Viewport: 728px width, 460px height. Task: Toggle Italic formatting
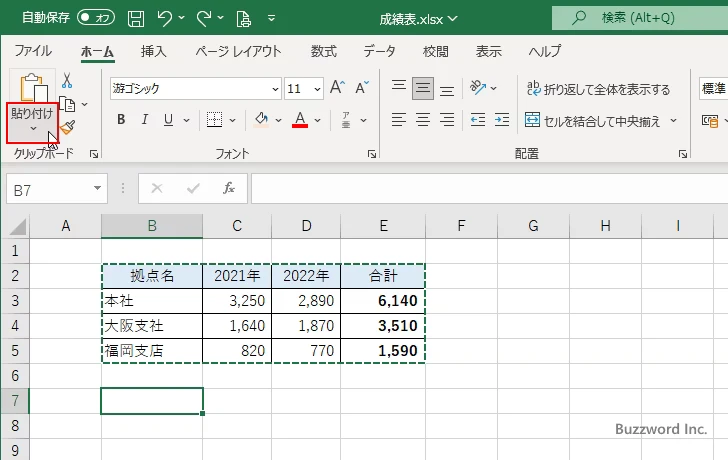pos(145,120)
